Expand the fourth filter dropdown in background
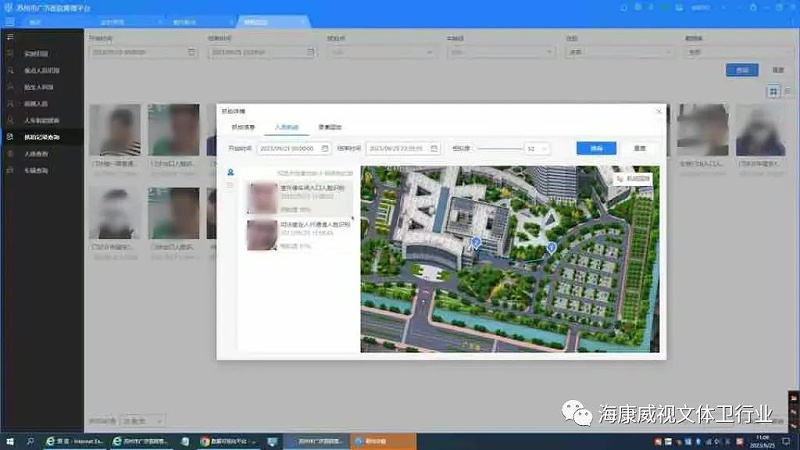The image size is (800, 450). (501, 52)
